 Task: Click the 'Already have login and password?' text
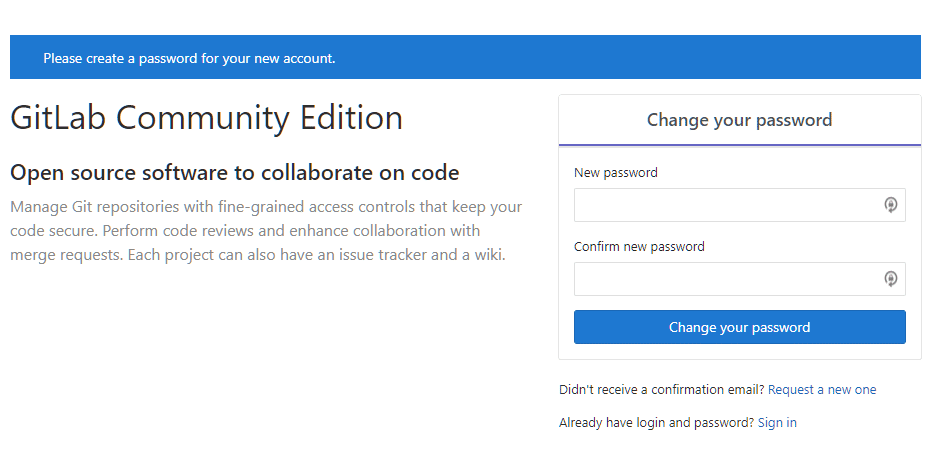pos(656,423)
